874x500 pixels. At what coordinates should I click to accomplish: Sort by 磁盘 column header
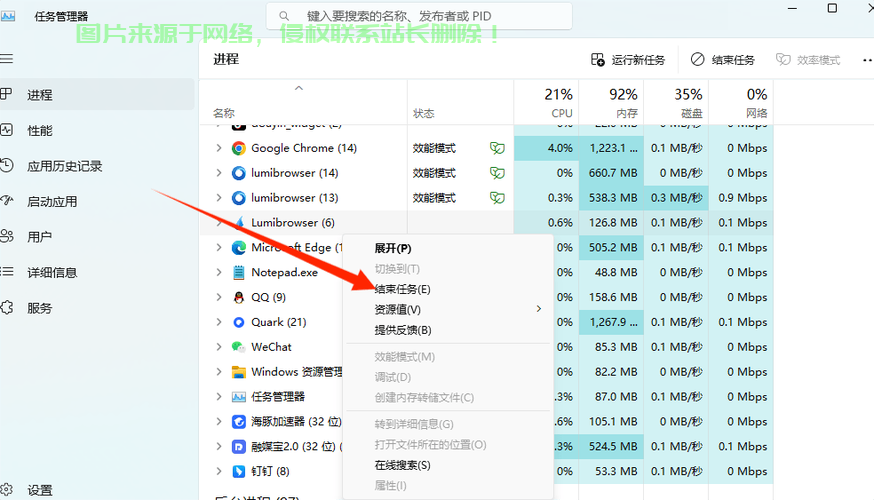click(676, 102)
